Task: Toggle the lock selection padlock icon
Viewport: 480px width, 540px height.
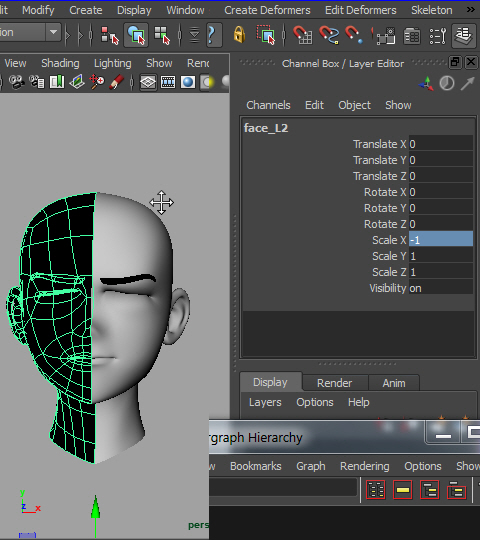Action: 239,35
